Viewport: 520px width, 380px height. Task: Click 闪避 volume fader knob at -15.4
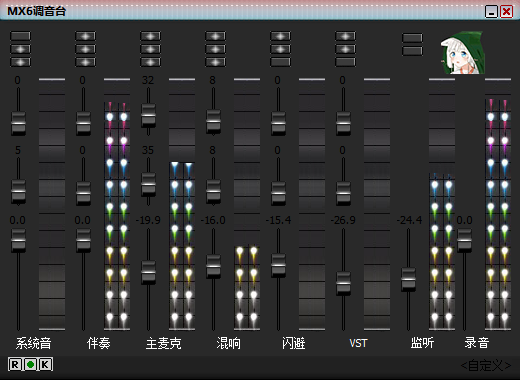click(x=278, y=265)
